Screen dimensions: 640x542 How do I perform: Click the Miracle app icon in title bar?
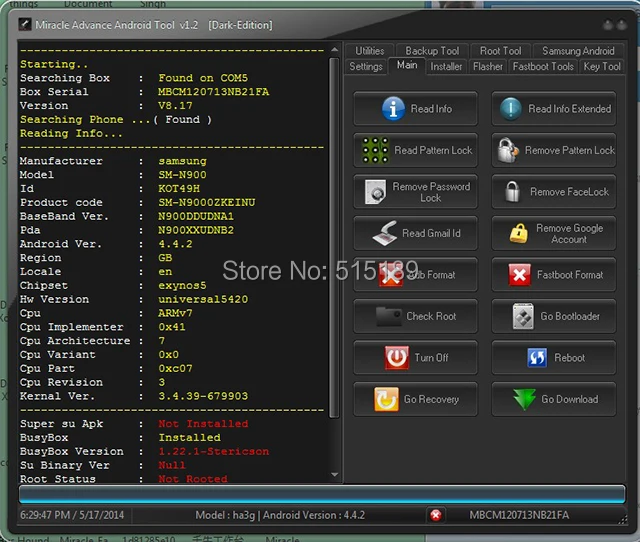click(x=24, y=24)
